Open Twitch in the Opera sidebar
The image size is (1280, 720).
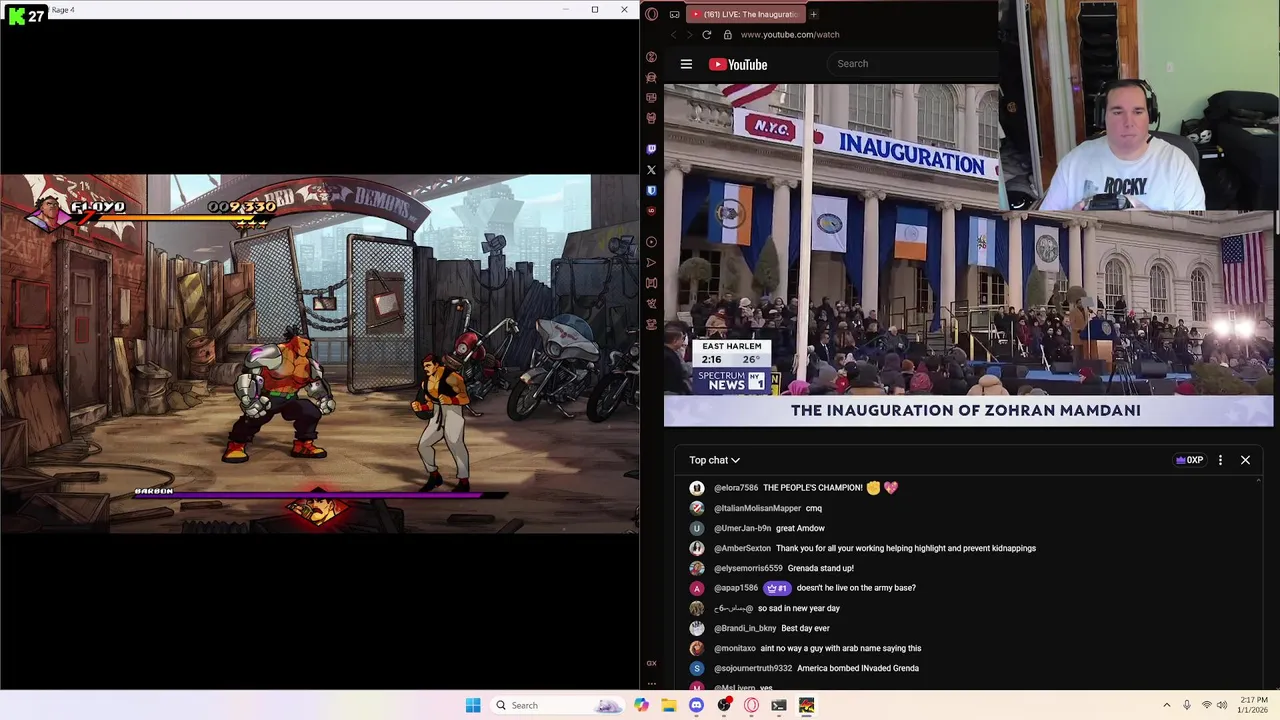(651, 149)
